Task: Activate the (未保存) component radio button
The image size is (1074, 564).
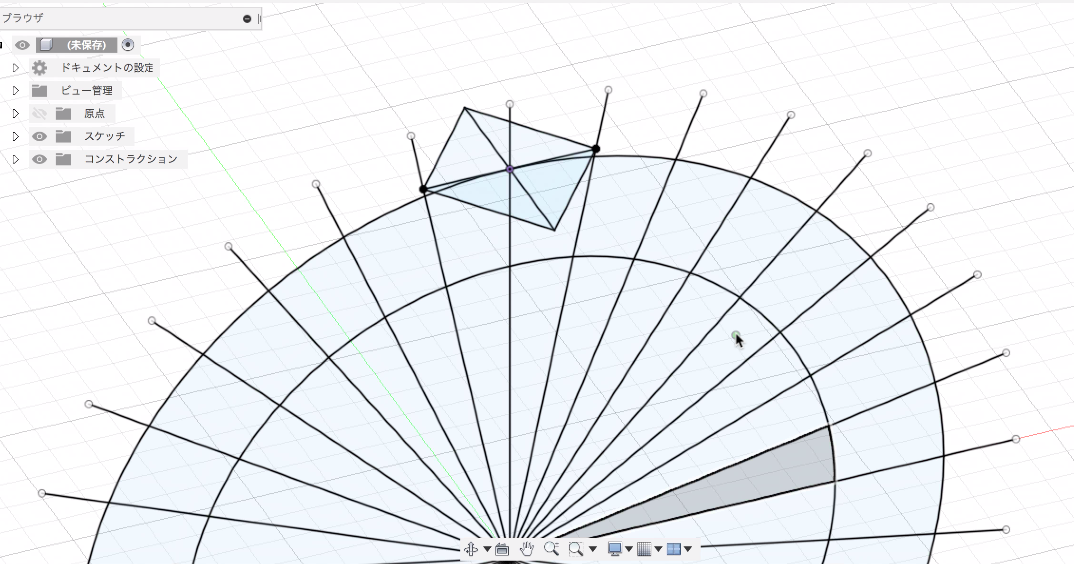Action: point(127,45)
